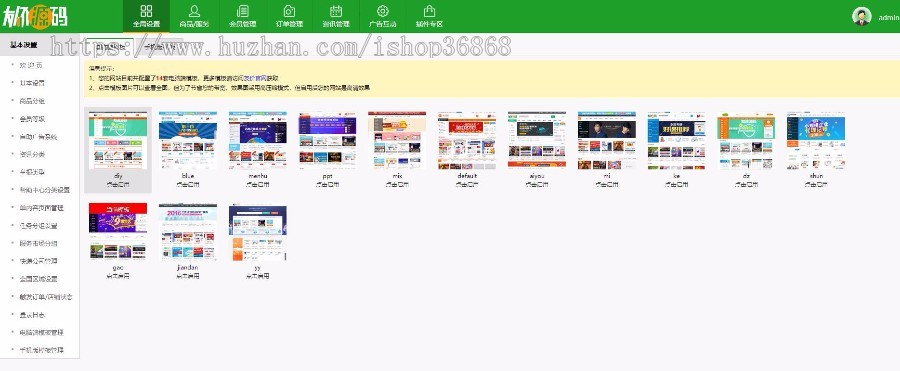Preview the menhu template thumbnail

[258, 140]
